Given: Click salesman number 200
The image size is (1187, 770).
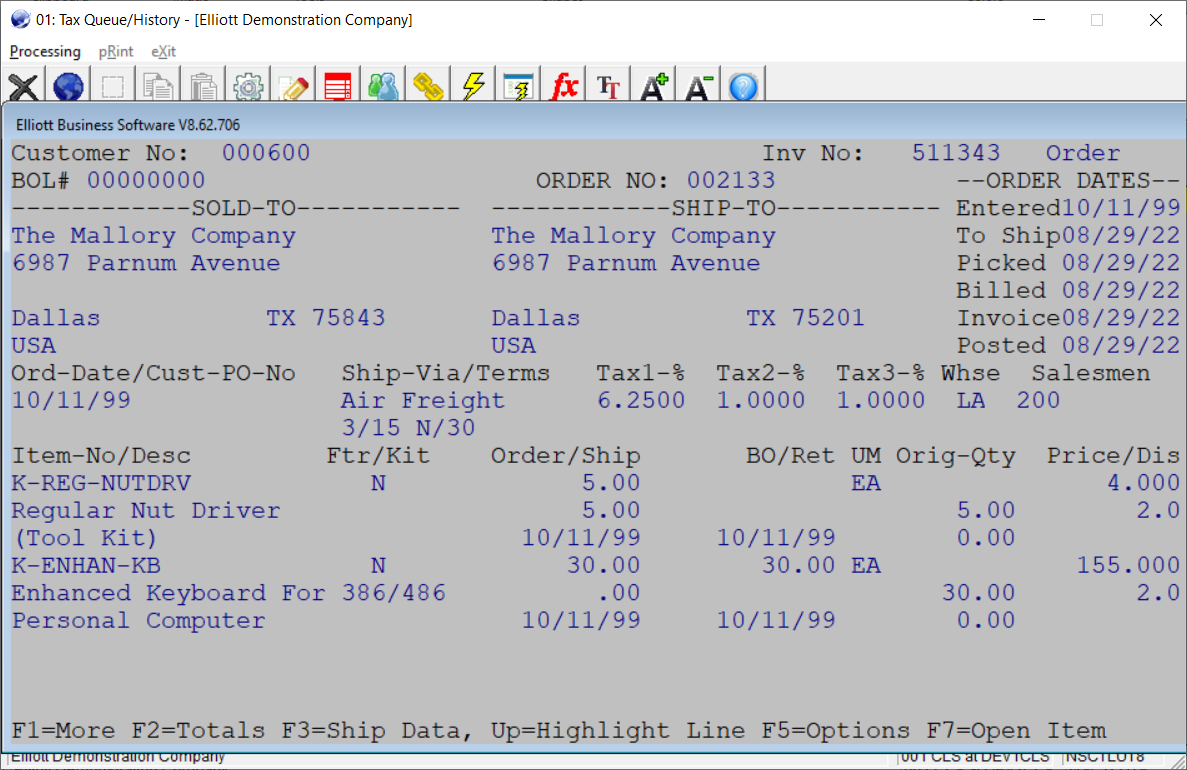Looking at the screenshot, I should click(1038, 401).
